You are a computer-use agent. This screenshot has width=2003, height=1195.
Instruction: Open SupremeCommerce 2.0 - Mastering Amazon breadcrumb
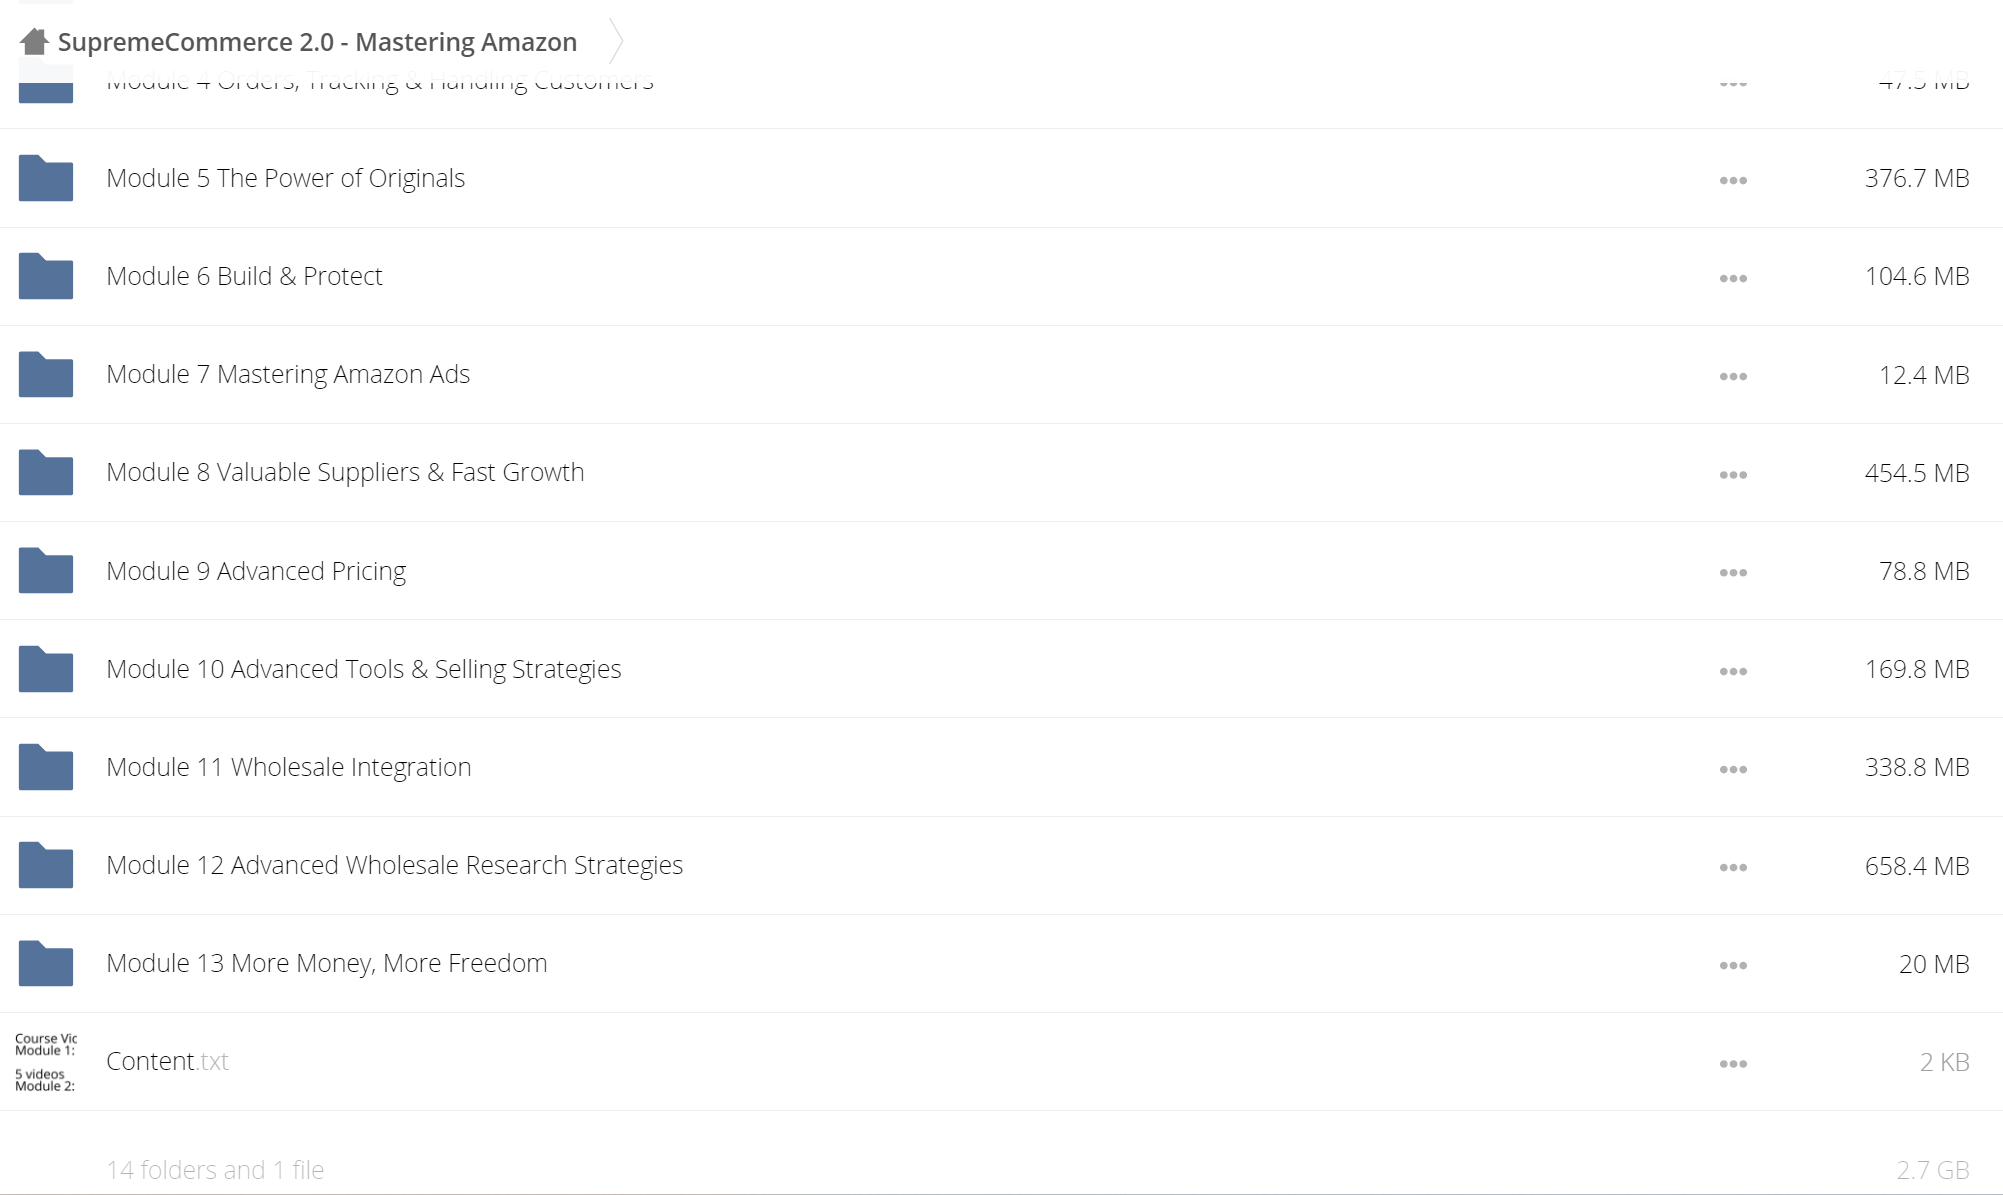click(x=317, y=42)
